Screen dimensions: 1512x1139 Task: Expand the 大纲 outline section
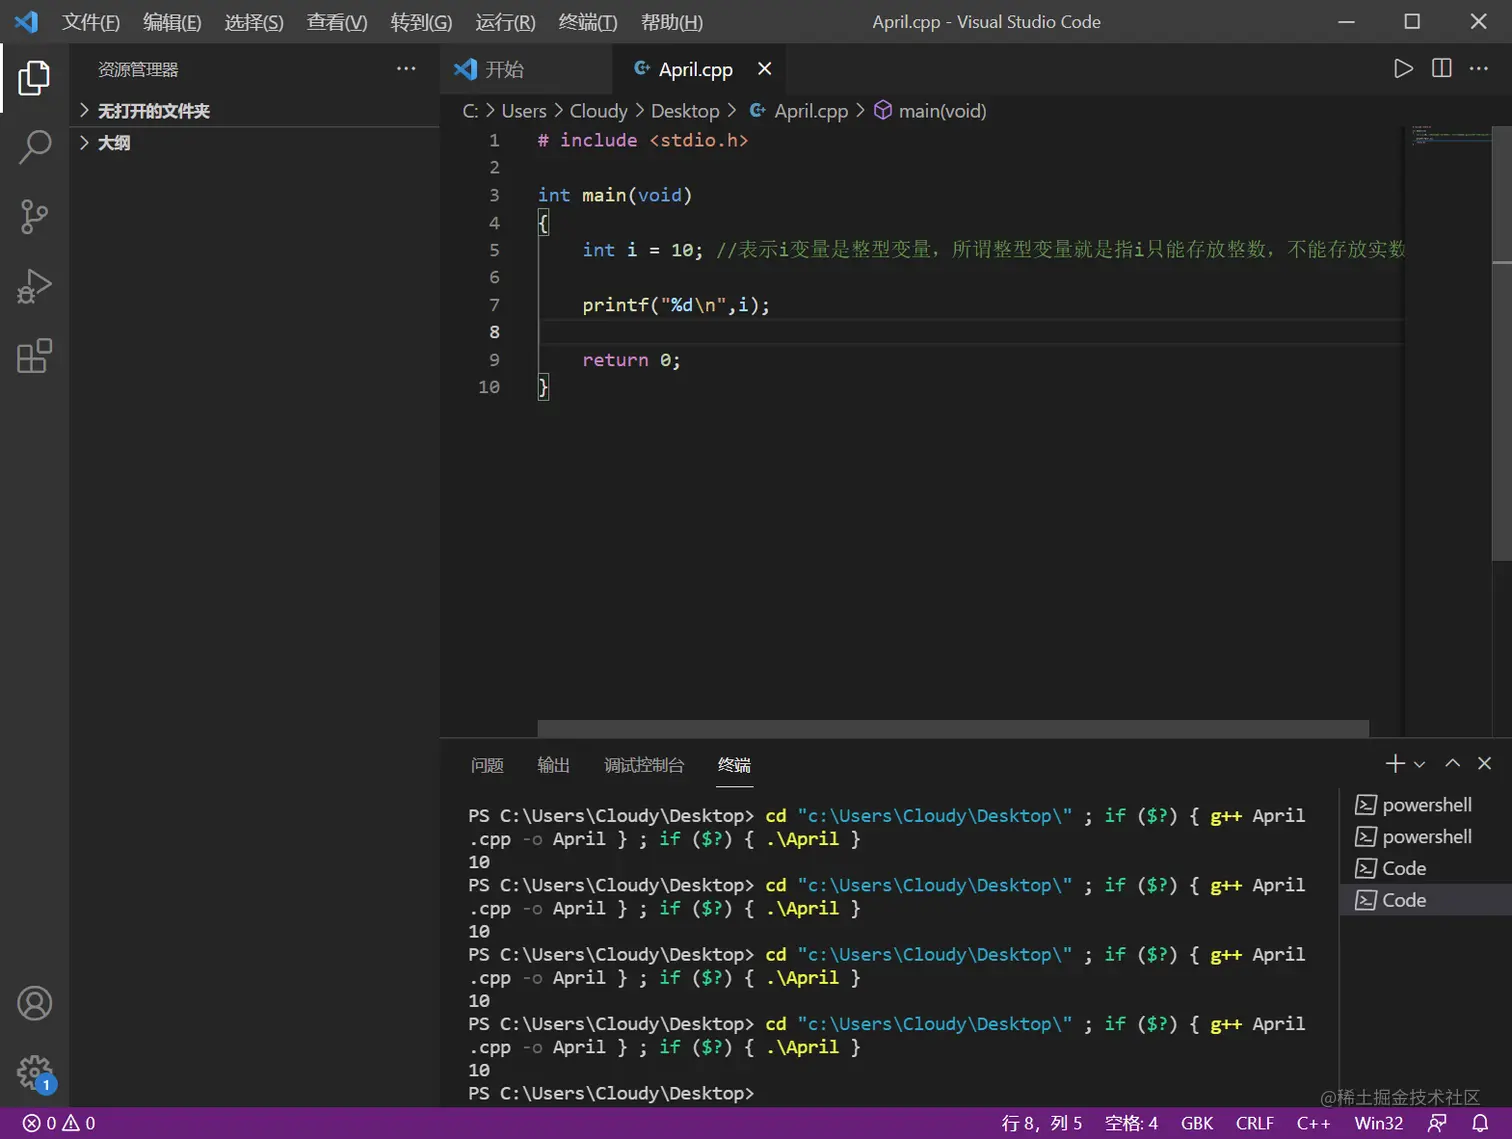(x=114, y=143)
